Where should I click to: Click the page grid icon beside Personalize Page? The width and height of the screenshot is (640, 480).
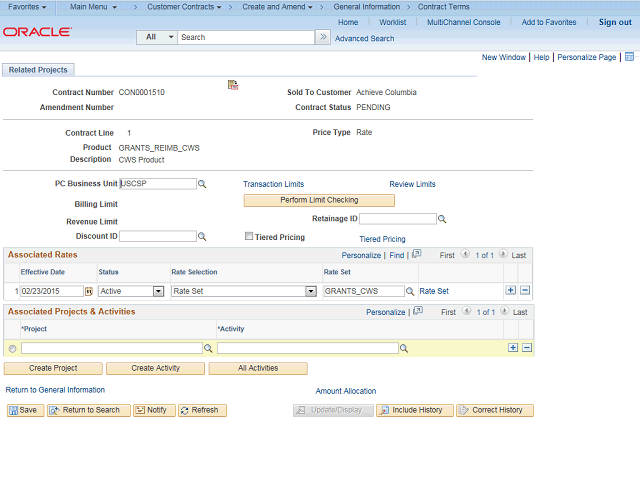[x=629, y=57]
